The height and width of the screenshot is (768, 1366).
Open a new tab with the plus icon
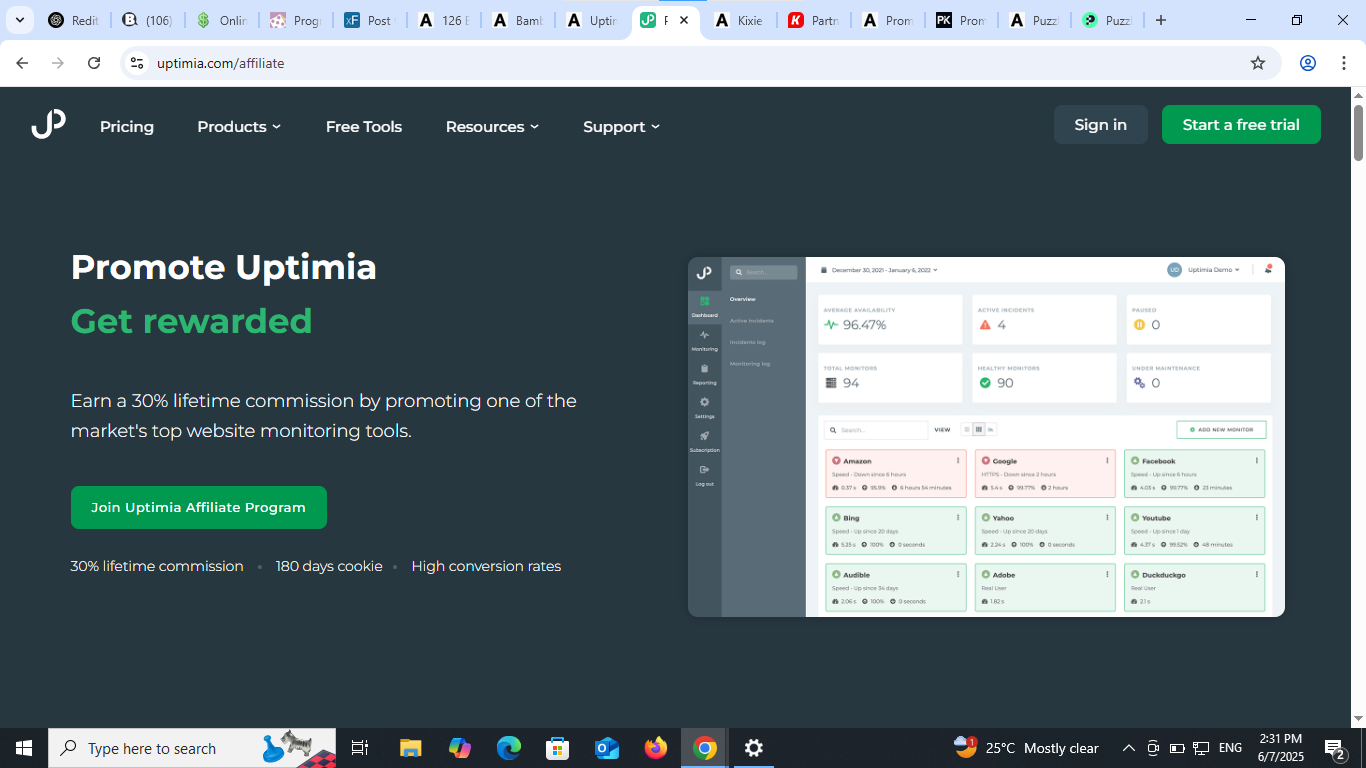1161,20
